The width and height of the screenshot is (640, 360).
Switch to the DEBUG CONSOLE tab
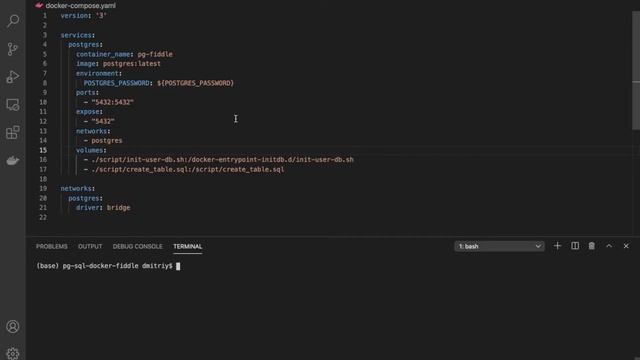tap(137, 247)
